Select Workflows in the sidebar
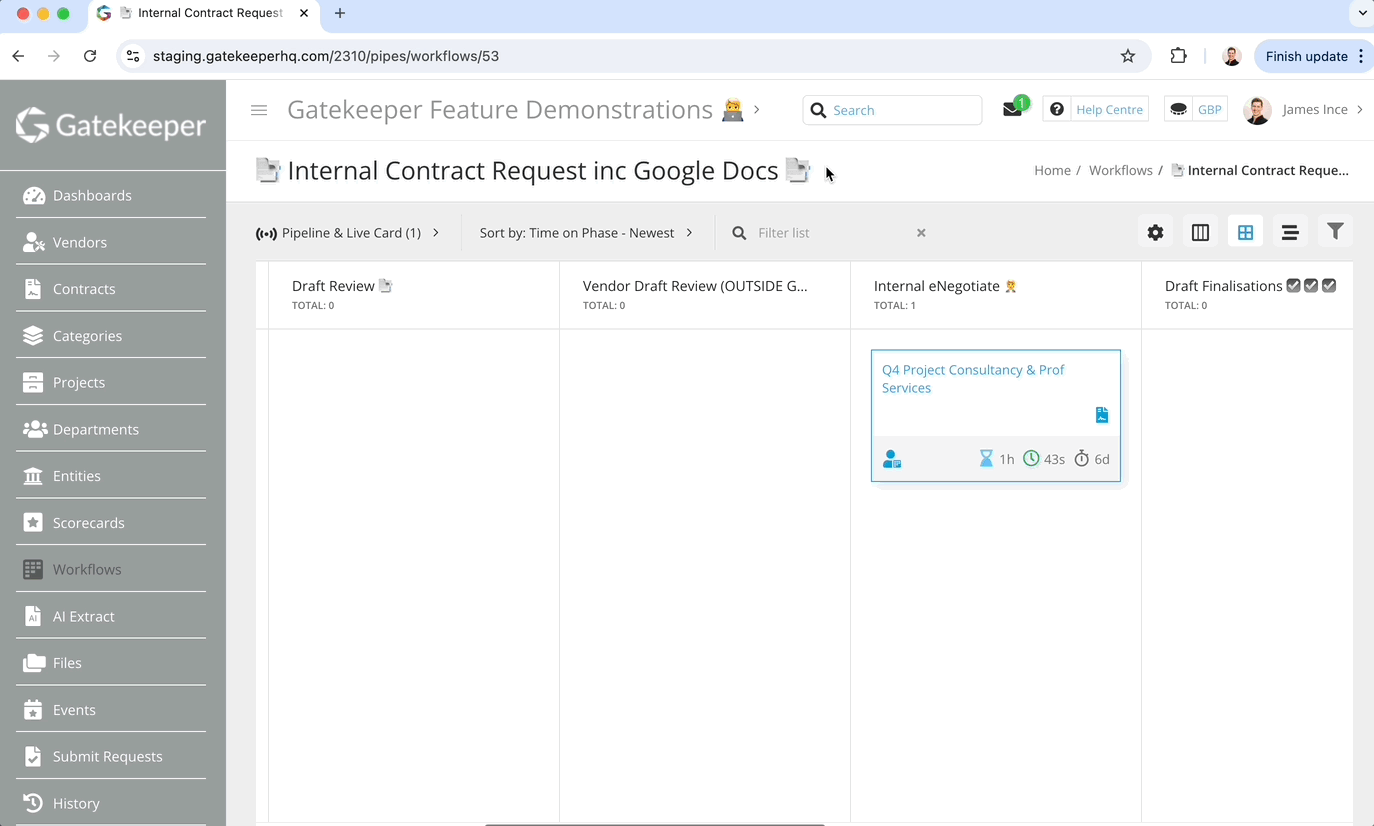The width and height of the screenshot is (1374, 826). (88, 569)
